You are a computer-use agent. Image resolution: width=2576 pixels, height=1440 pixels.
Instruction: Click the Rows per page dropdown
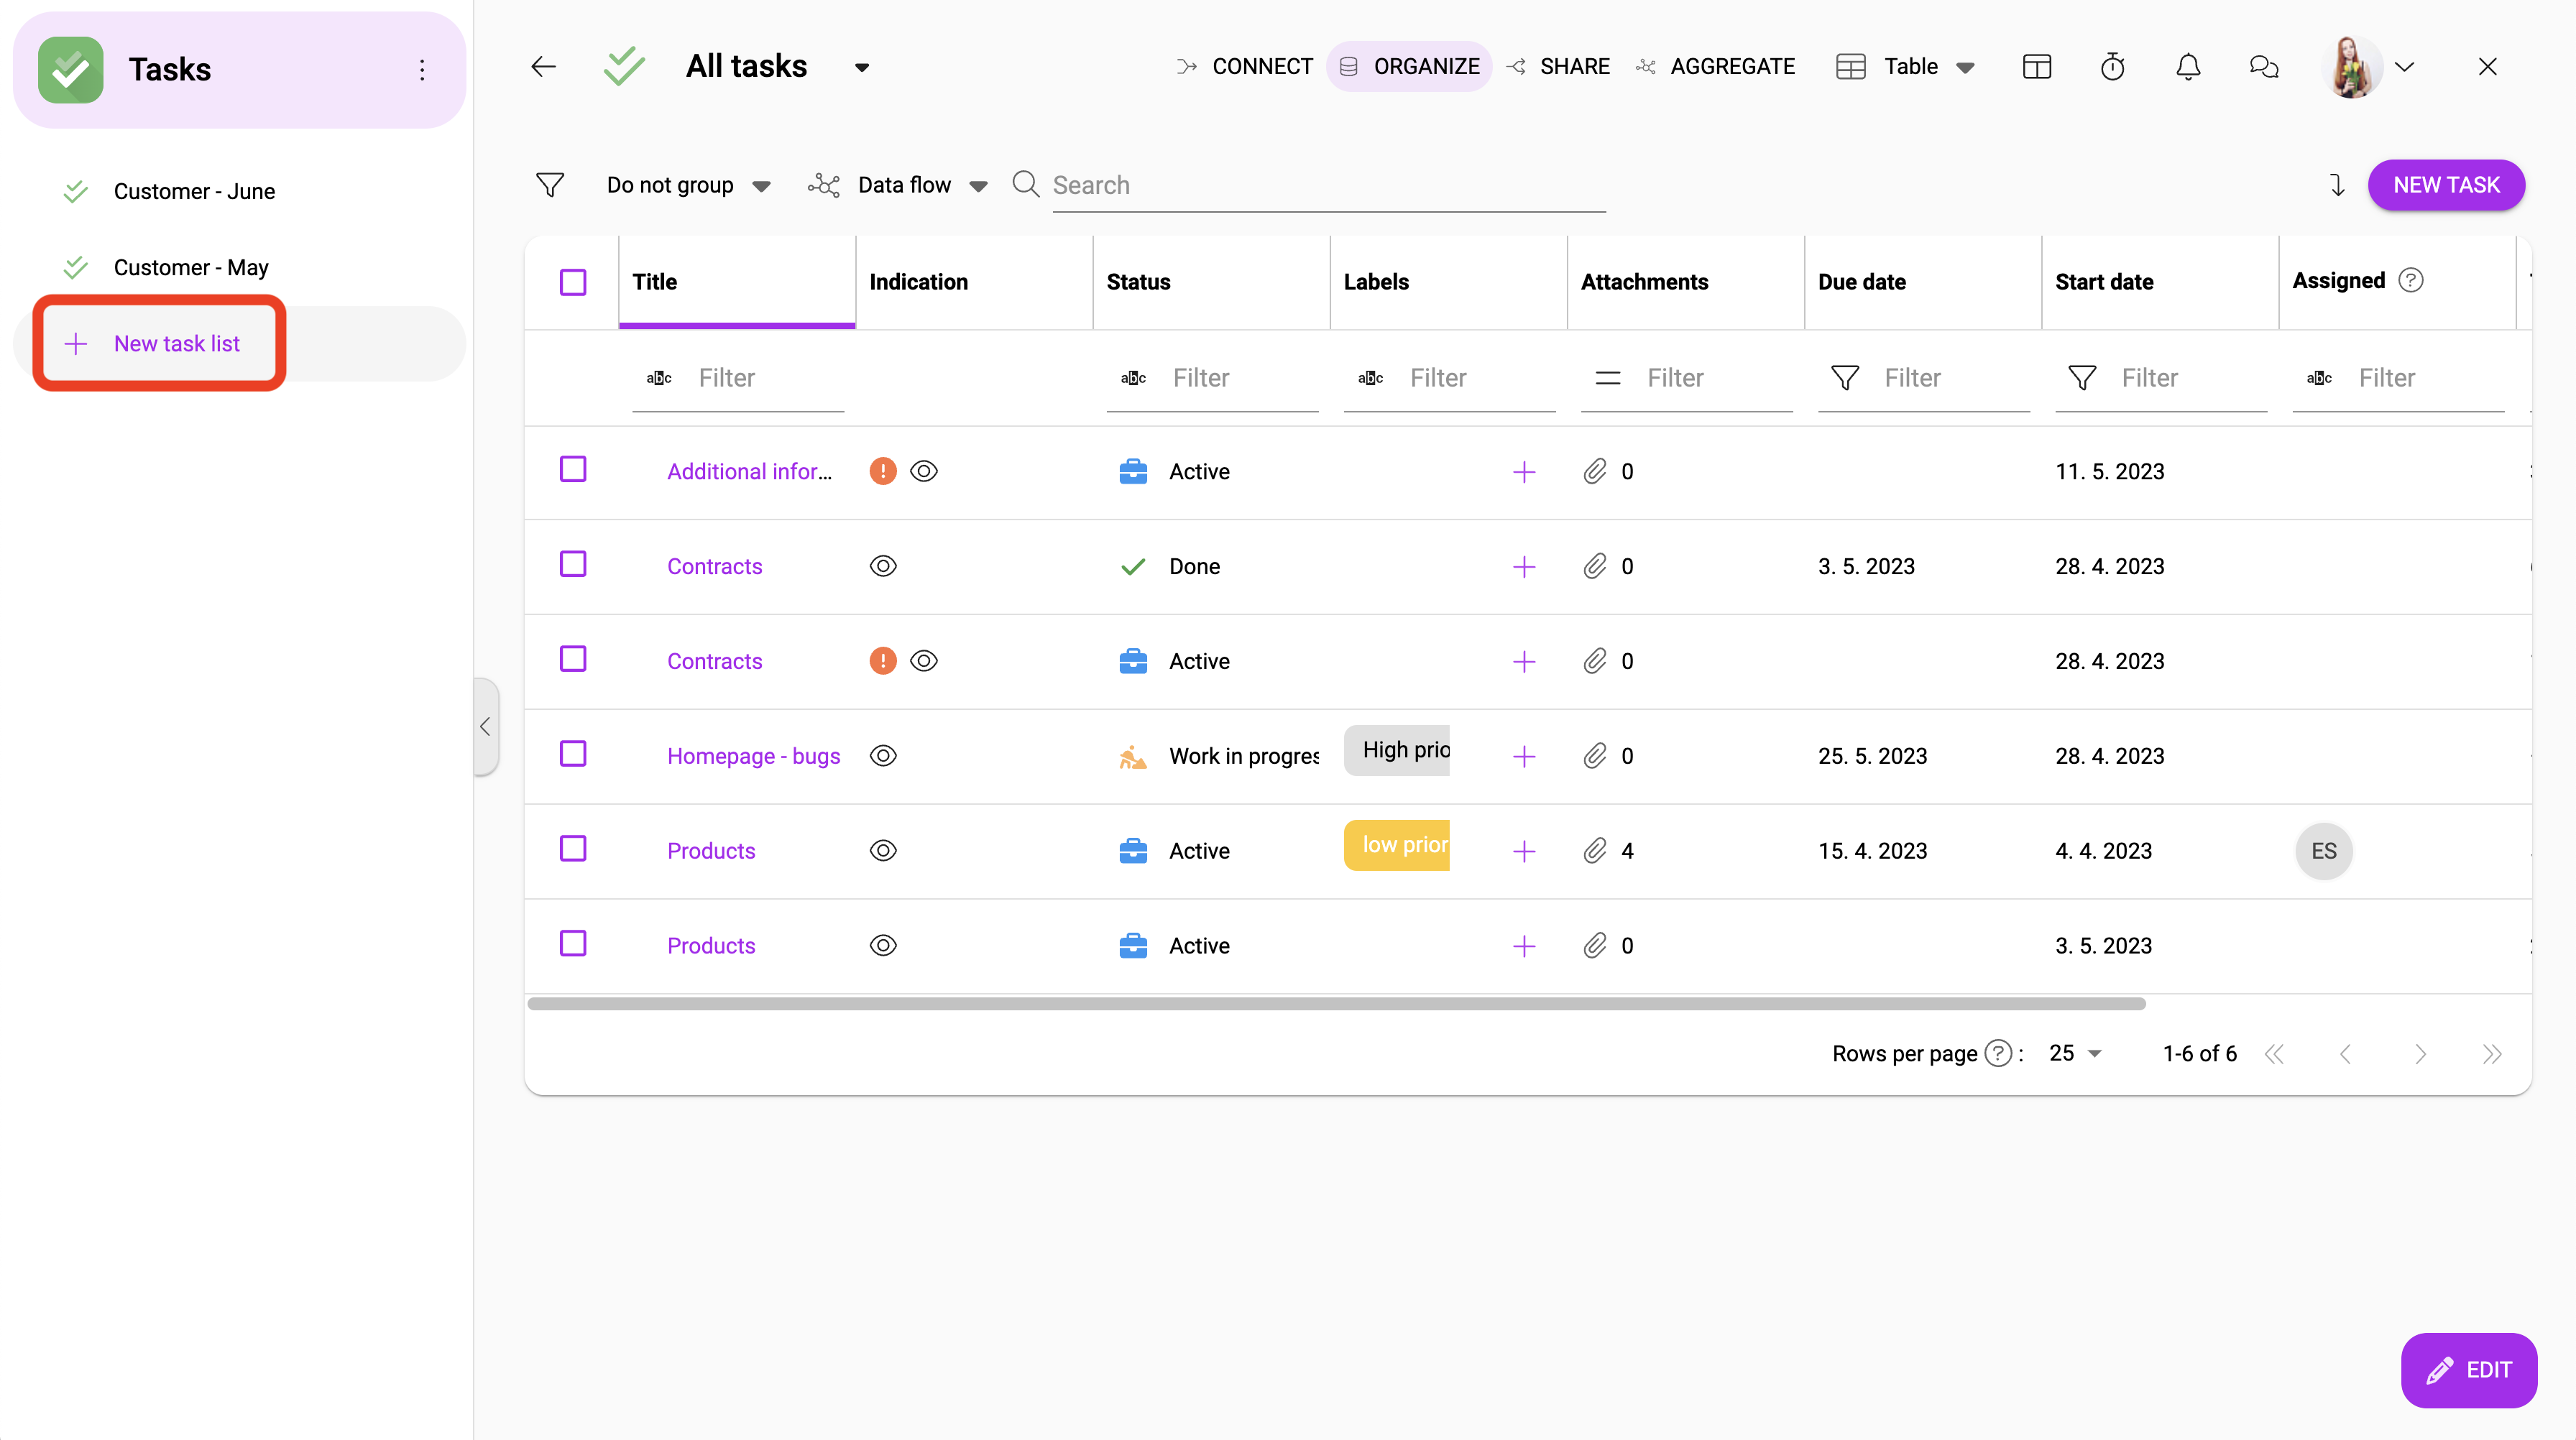[x=2074, y=1054]
